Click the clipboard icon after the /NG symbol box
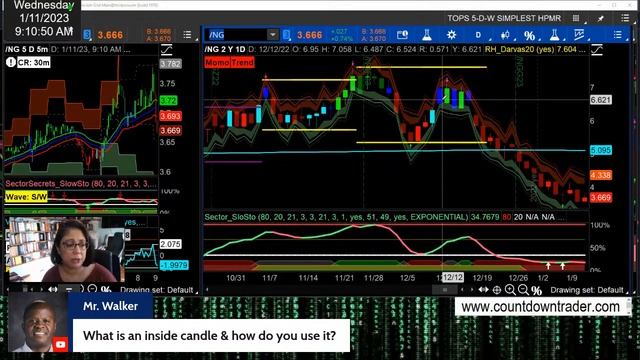The image size is (640, 360). coord(287,35)
